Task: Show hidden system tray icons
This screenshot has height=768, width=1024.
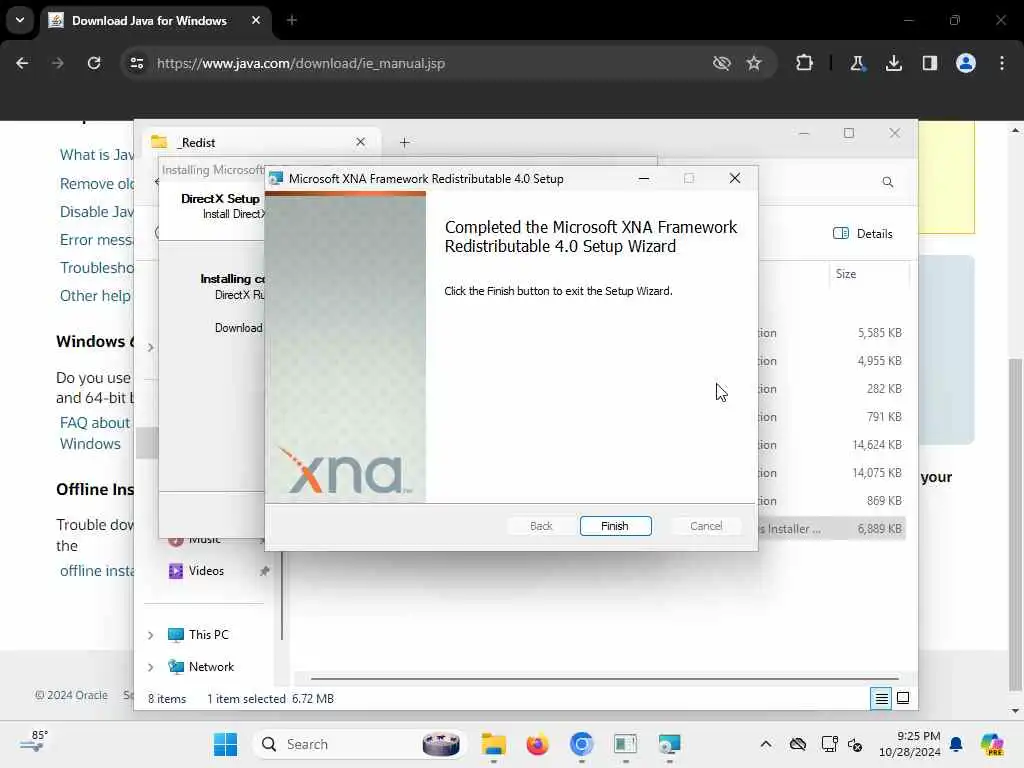Action: pos(766,744)
